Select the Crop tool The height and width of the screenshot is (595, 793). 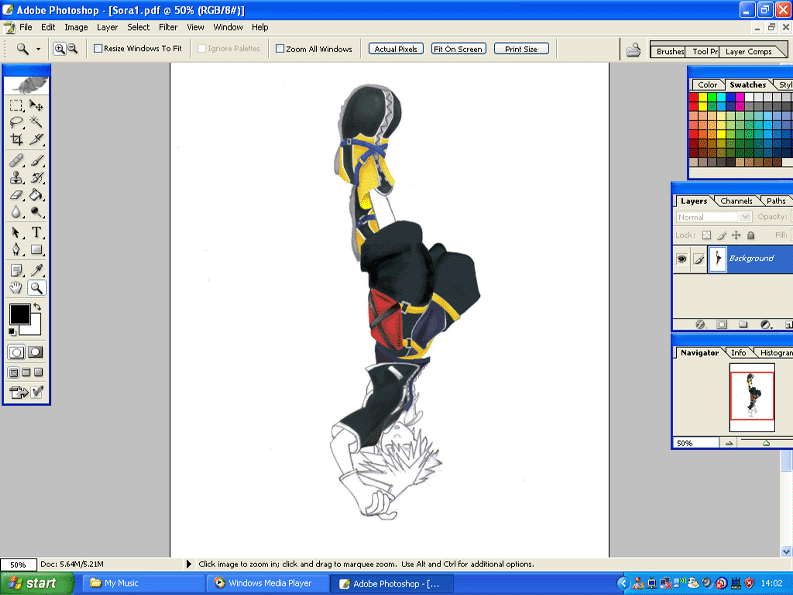pyautogui.click(x=16, y=139)
